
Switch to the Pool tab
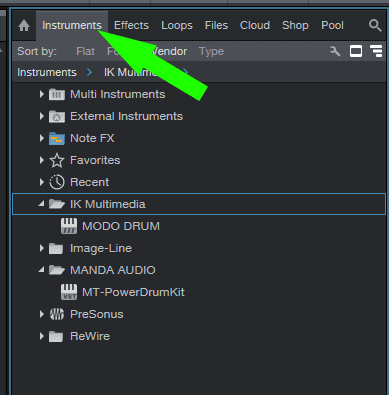click(332, 25)
